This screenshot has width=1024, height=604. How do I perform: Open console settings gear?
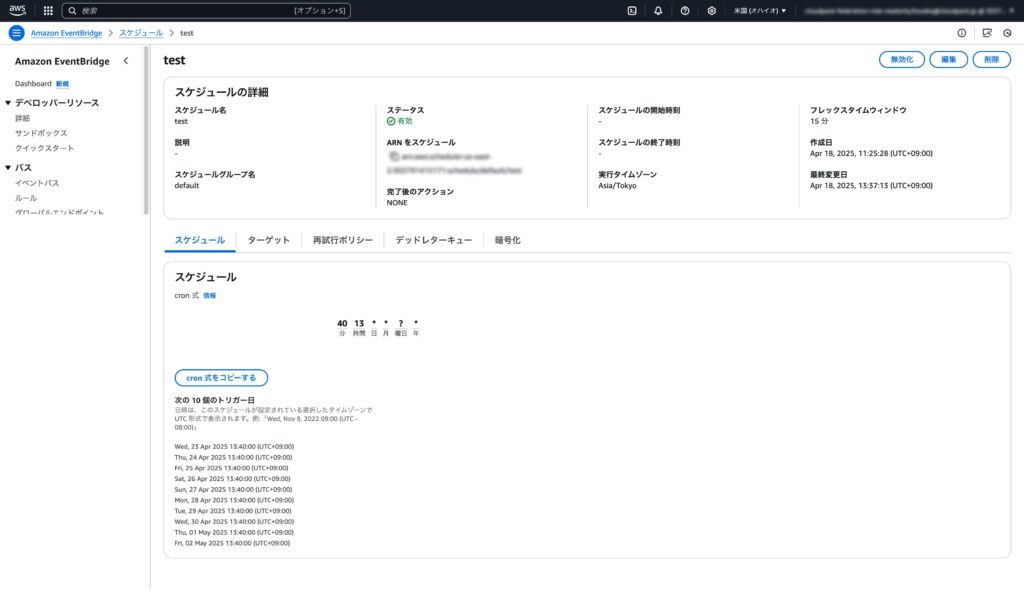click(x=711, y=10)
